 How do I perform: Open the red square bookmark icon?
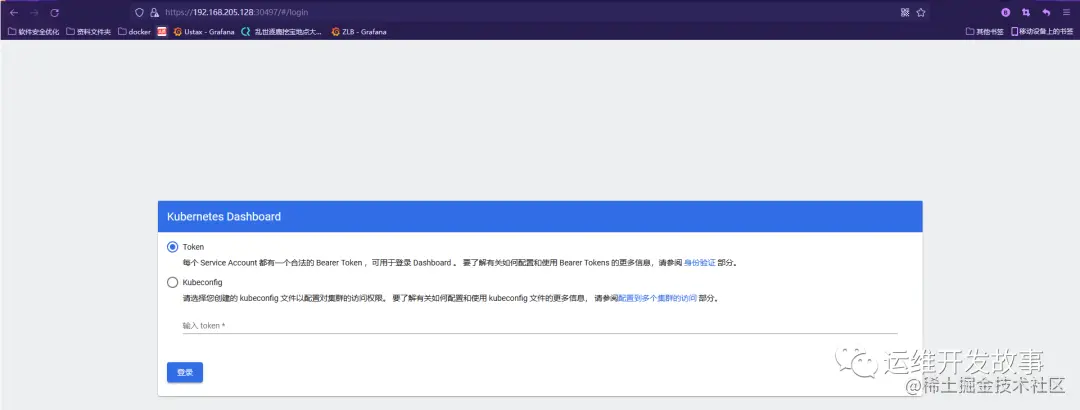point(162,32)
